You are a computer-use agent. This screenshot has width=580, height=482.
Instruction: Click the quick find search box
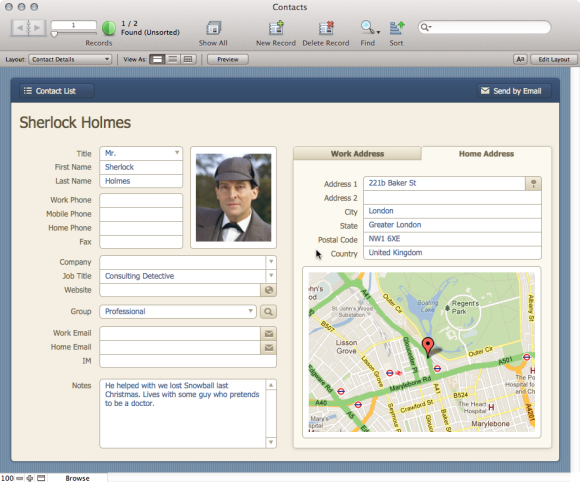(485, 27)
